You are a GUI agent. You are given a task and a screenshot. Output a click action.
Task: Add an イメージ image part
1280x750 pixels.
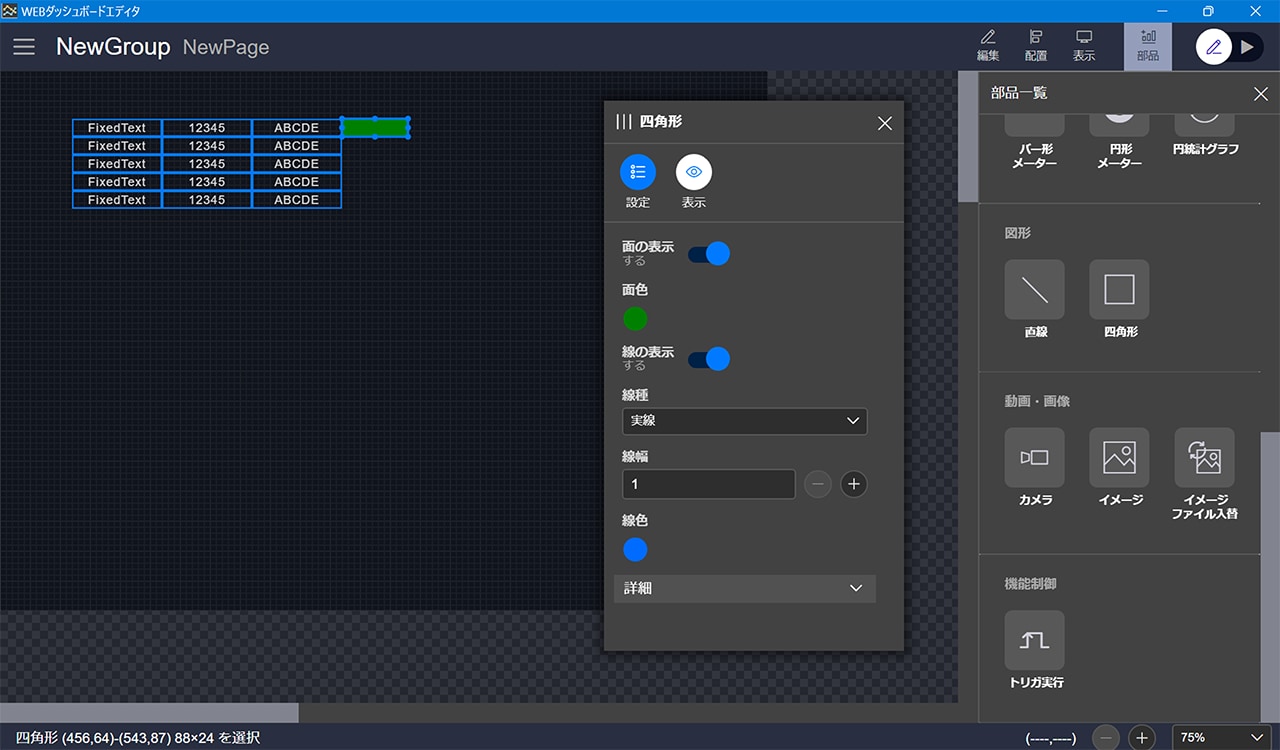[x=1119, y=458]
